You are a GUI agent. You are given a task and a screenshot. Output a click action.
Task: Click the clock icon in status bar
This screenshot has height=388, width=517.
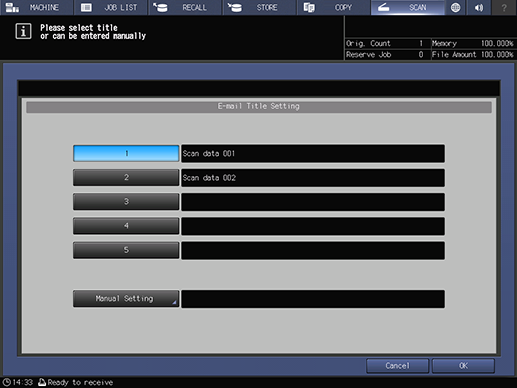click(x=7, y=382)
